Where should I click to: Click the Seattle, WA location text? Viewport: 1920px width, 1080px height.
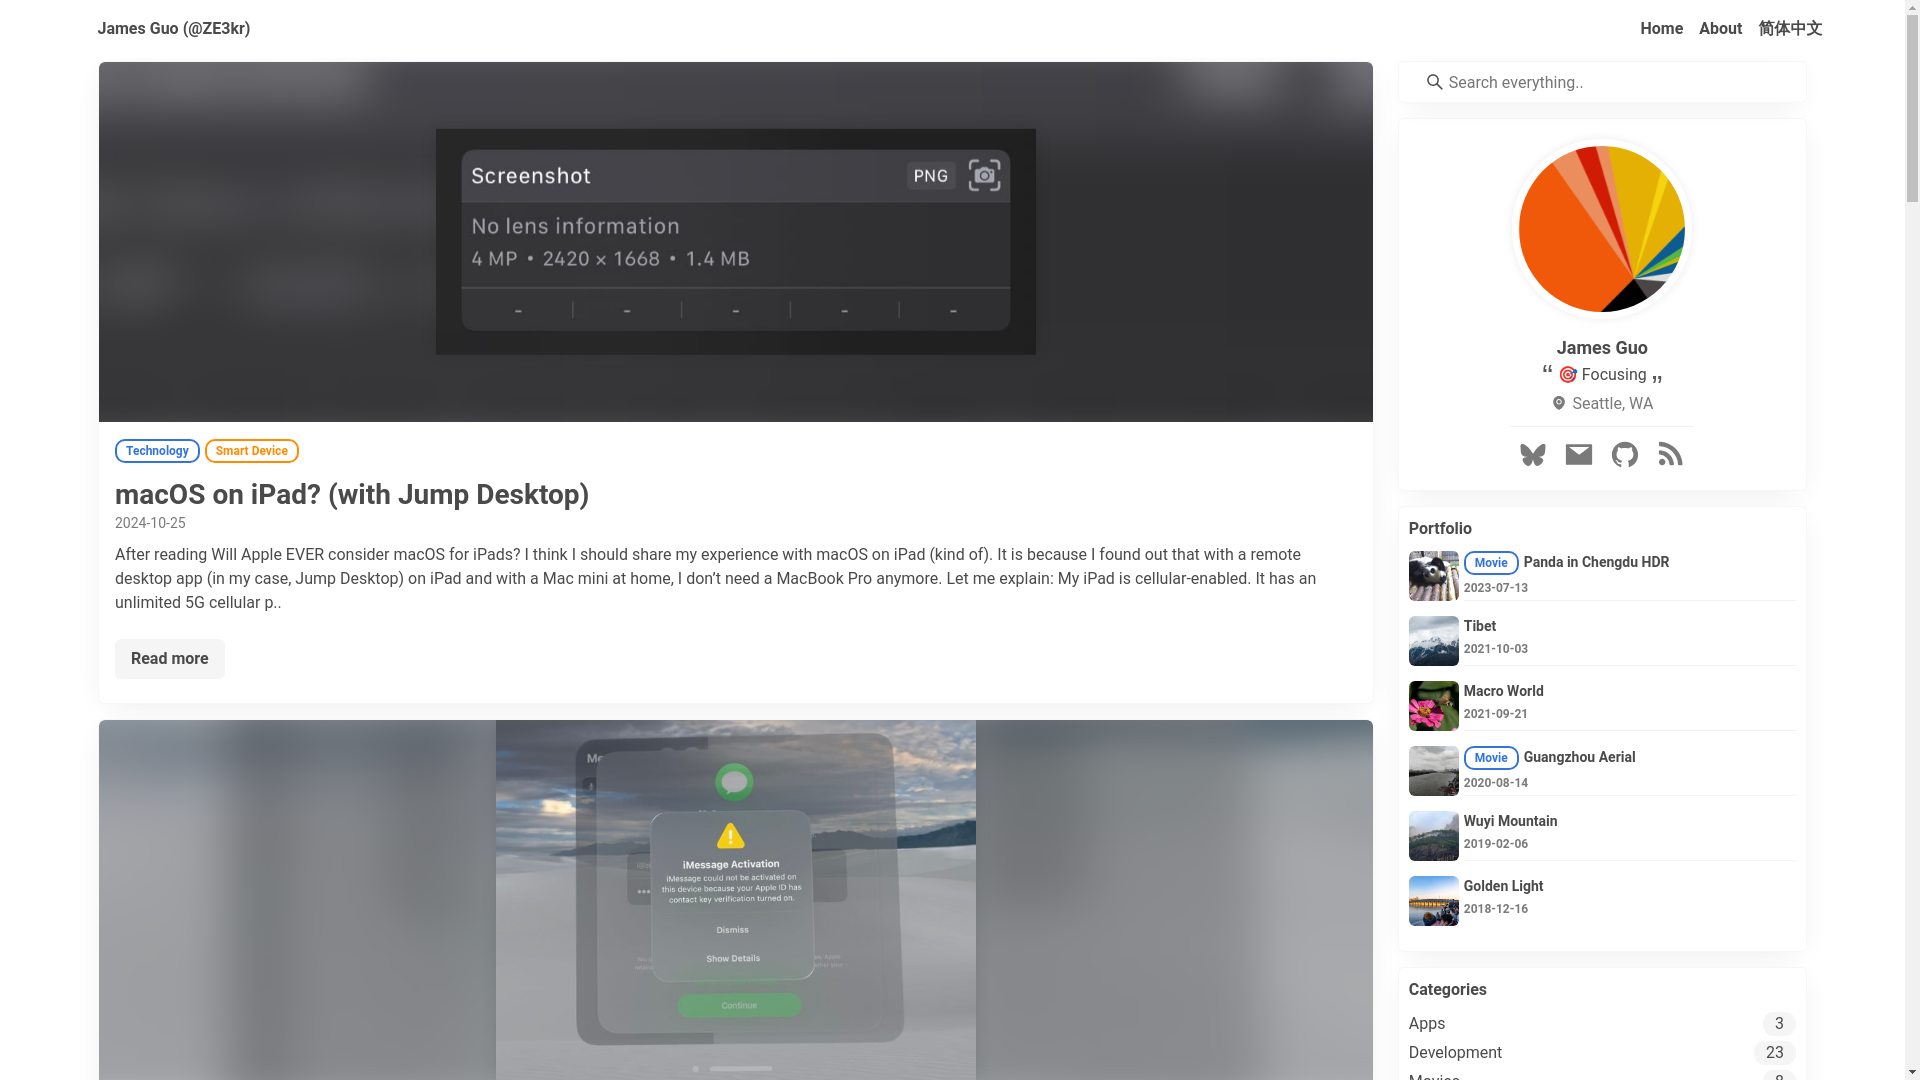pyautogui.click(x=1612, y=404)
